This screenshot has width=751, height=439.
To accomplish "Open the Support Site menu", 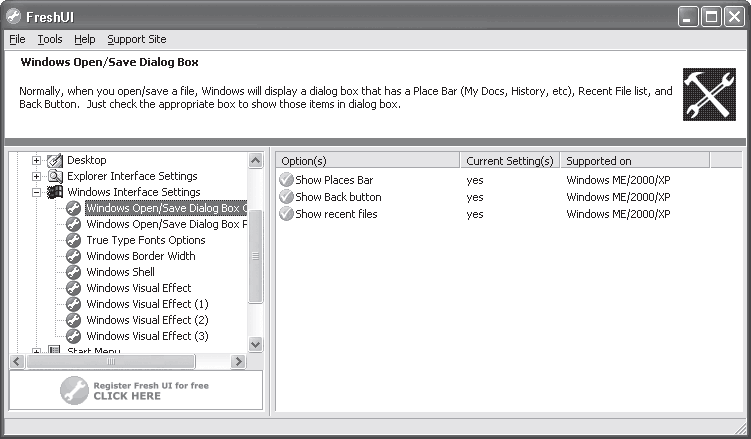I will [137, 39].
